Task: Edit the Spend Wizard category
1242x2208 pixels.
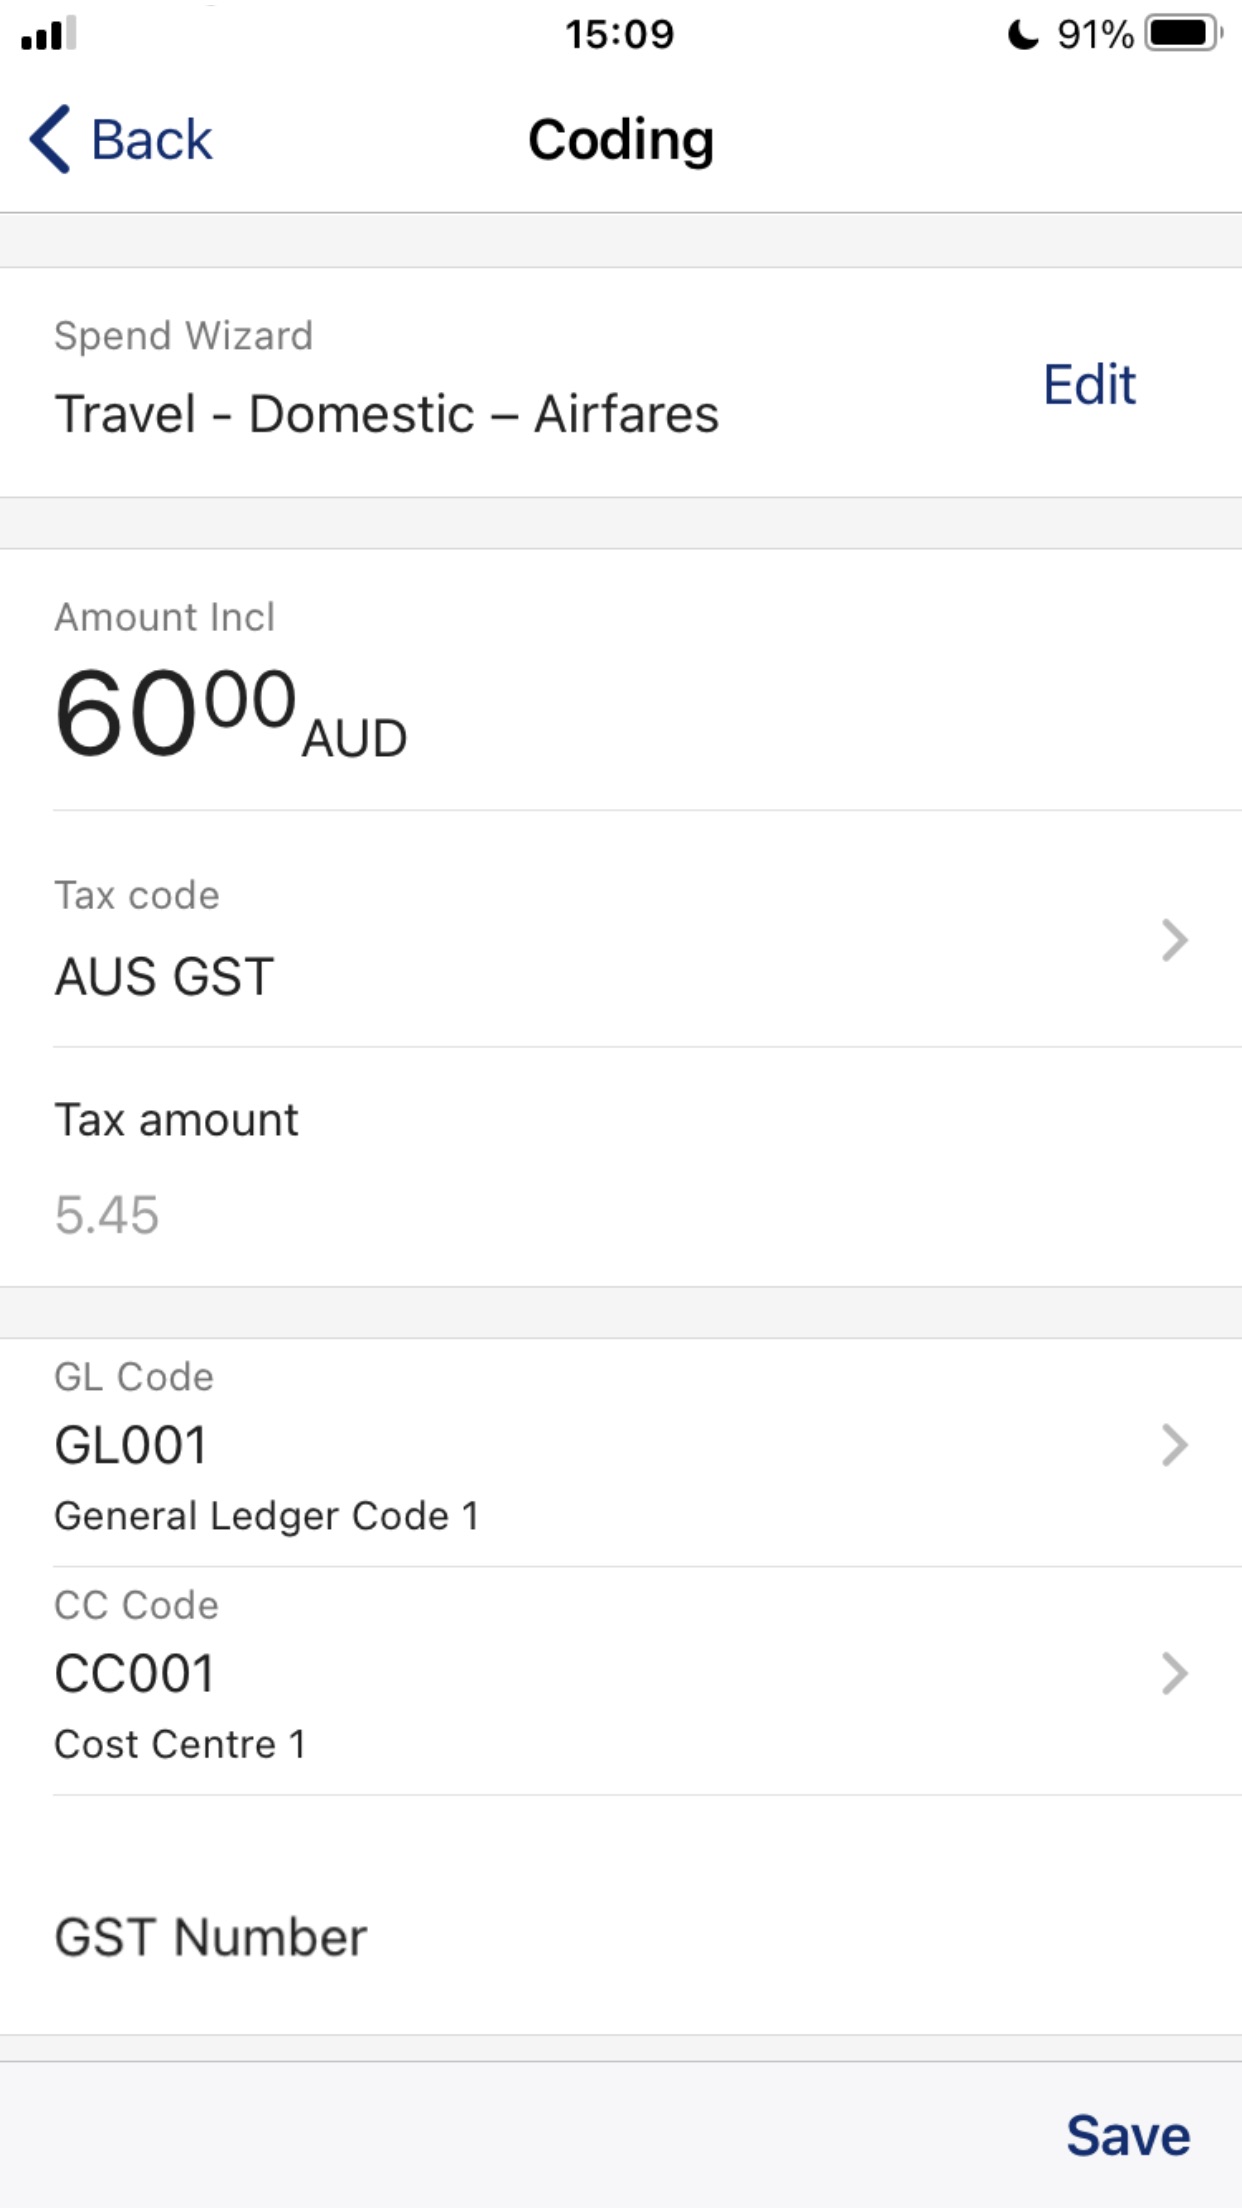Action: (1089, 384)
